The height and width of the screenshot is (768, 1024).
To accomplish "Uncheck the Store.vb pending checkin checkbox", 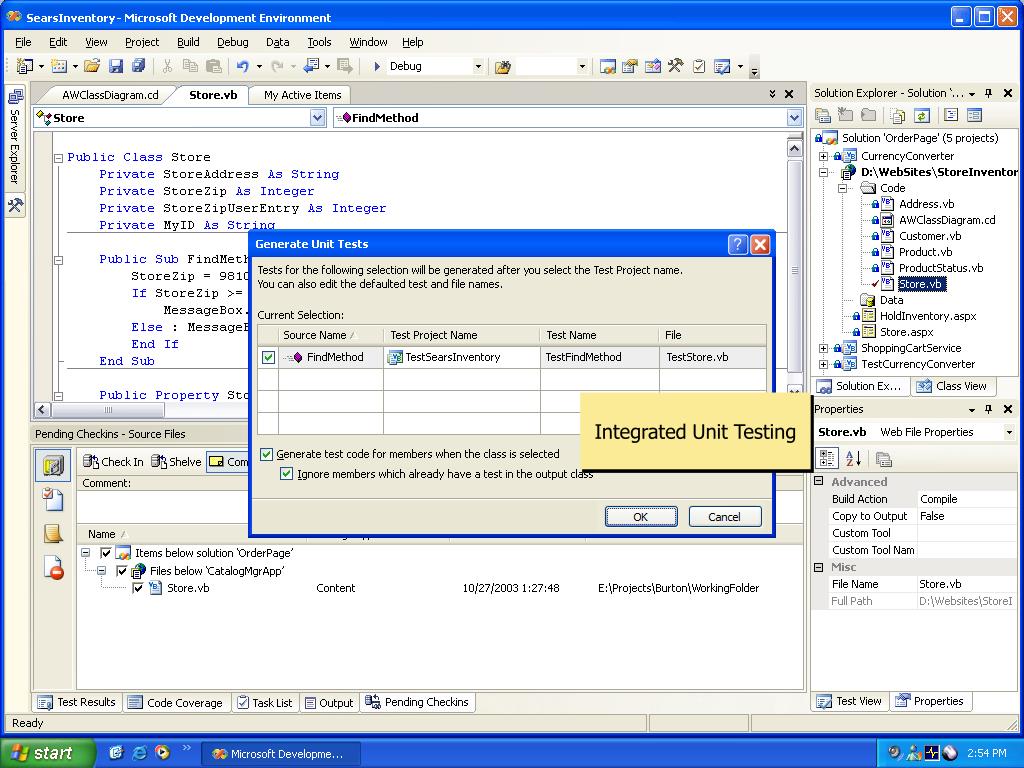I will coord(137,588).
